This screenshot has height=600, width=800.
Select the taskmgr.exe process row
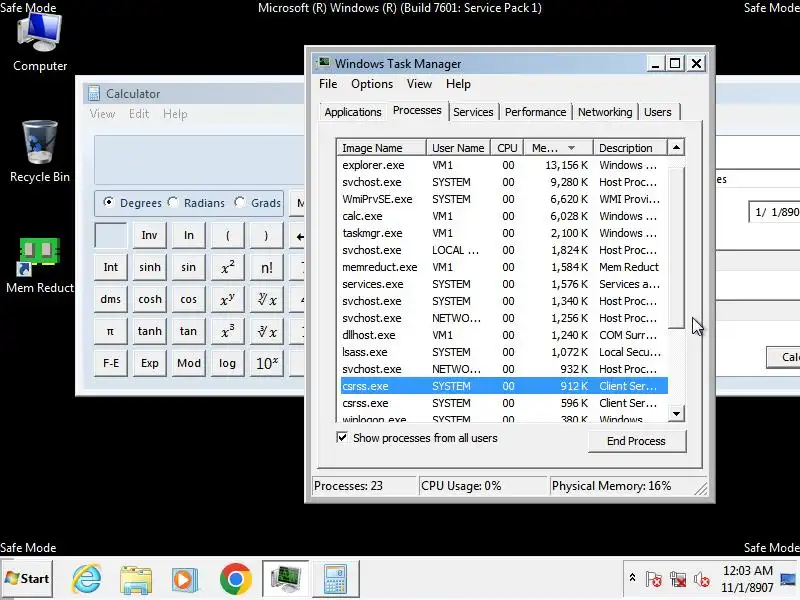504,233
